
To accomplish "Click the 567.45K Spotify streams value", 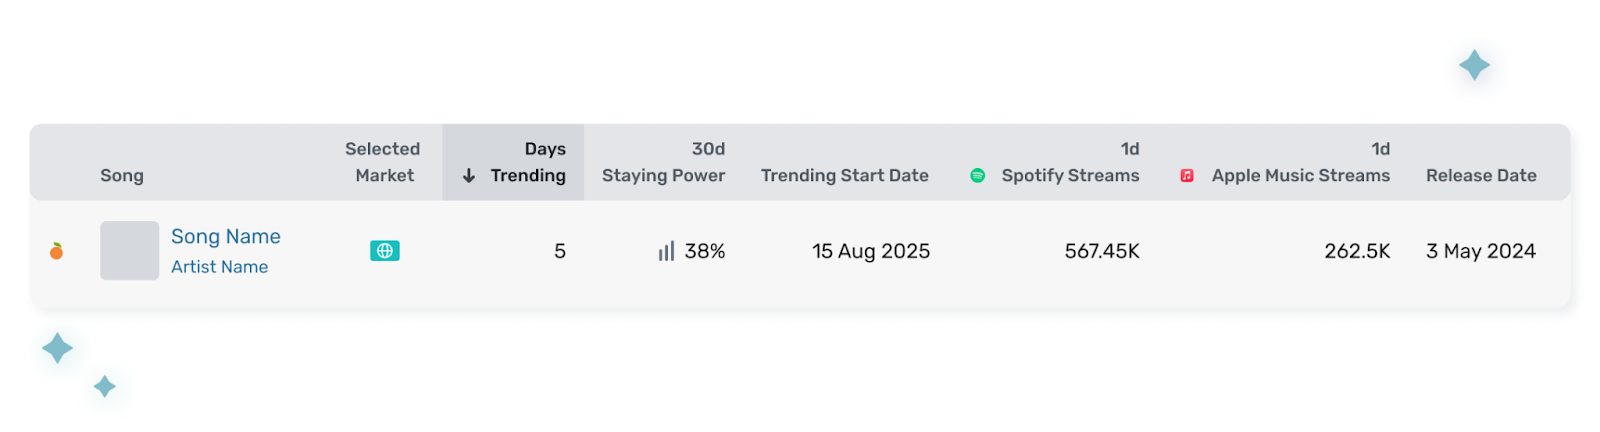I will (x=1102, y=252).
